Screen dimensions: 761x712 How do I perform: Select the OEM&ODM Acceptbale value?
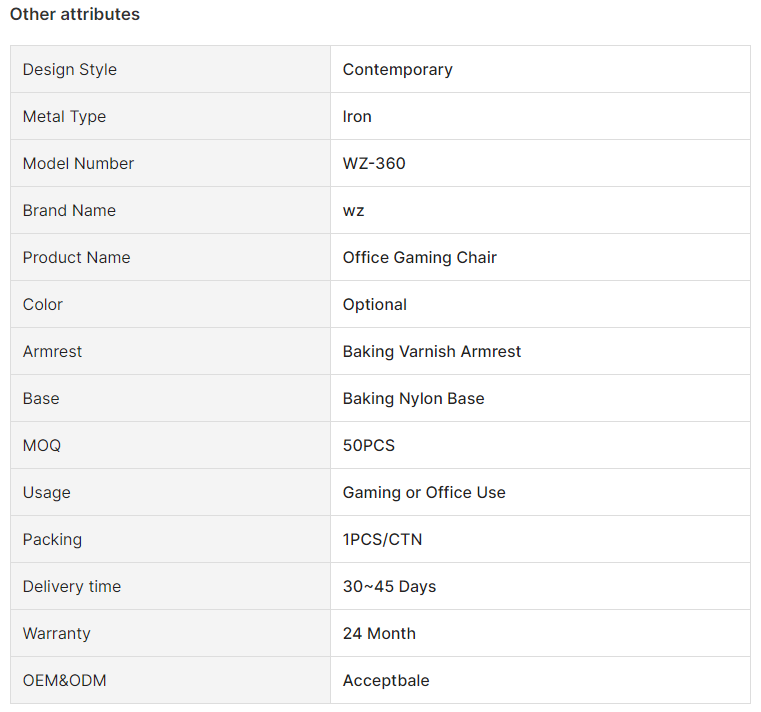point(386,680)
